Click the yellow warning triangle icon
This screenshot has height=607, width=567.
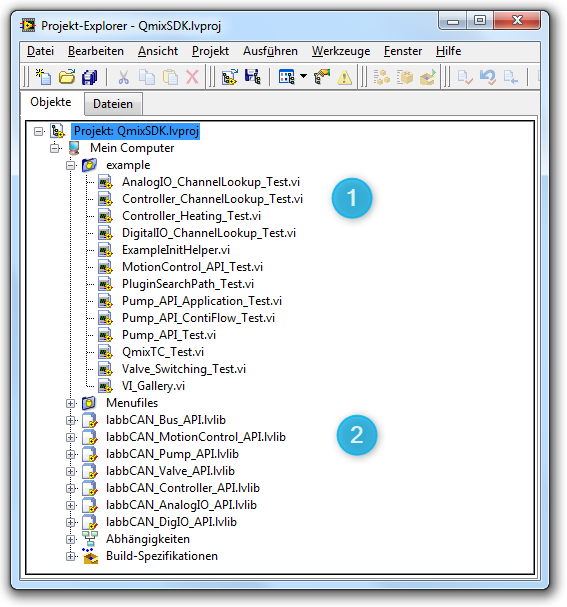pyautogui.click(x=344, y=77)
